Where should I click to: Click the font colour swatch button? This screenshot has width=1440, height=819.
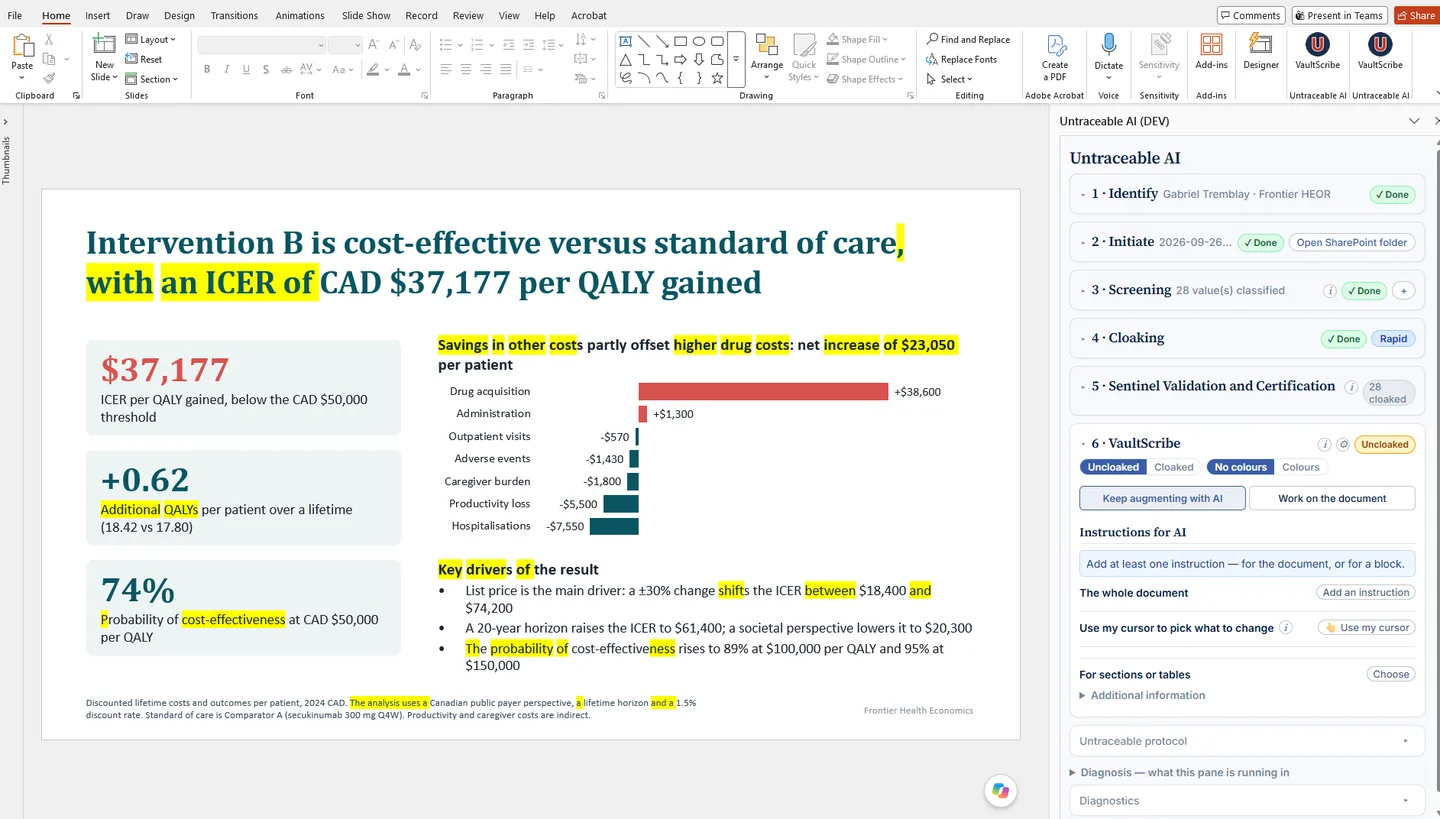[404, 70]
